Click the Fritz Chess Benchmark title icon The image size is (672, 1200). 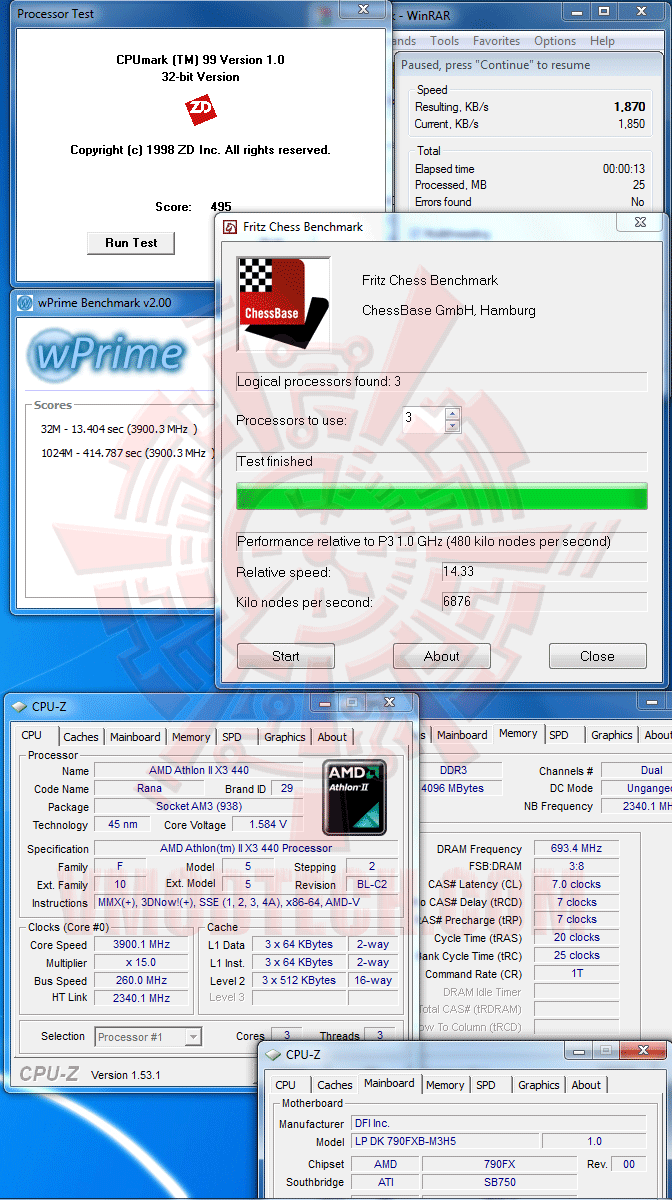point(230,227)
